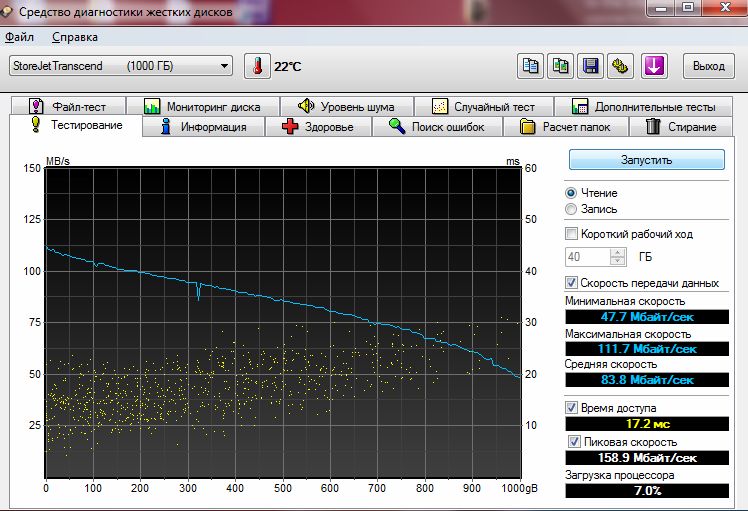Enable the Короткий рабочий ход checkbox
Image resolution: width=748 pixels, height=511 pixels.
point(572,234)
